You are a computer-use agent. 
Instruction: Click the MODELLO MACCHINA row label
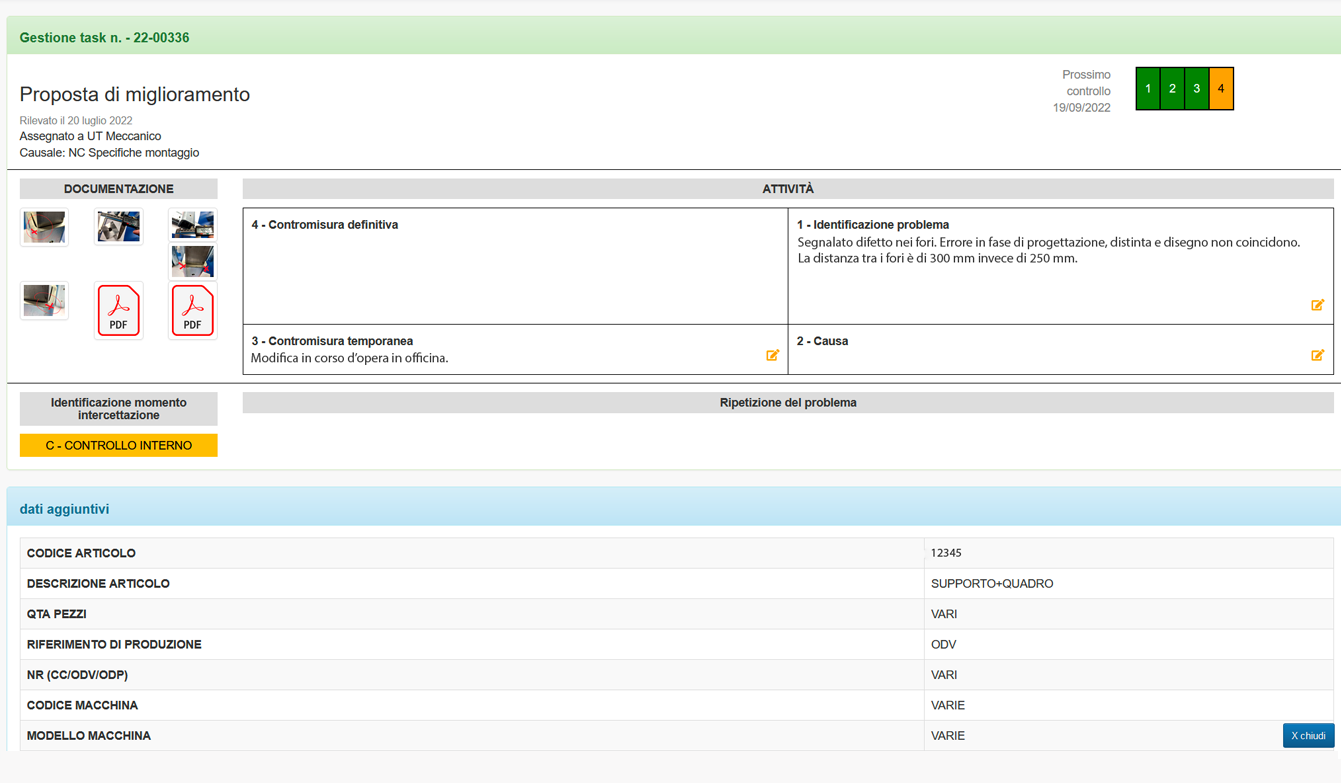click(x=89, y=736)
